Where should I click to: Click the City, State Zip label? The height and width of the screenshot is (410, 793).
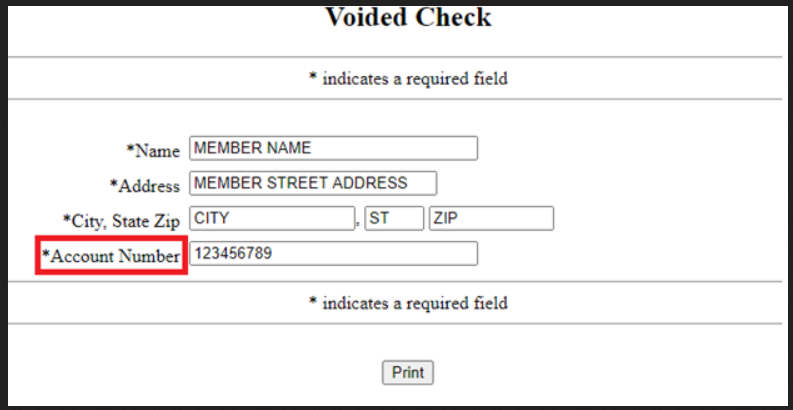(121, 221)
